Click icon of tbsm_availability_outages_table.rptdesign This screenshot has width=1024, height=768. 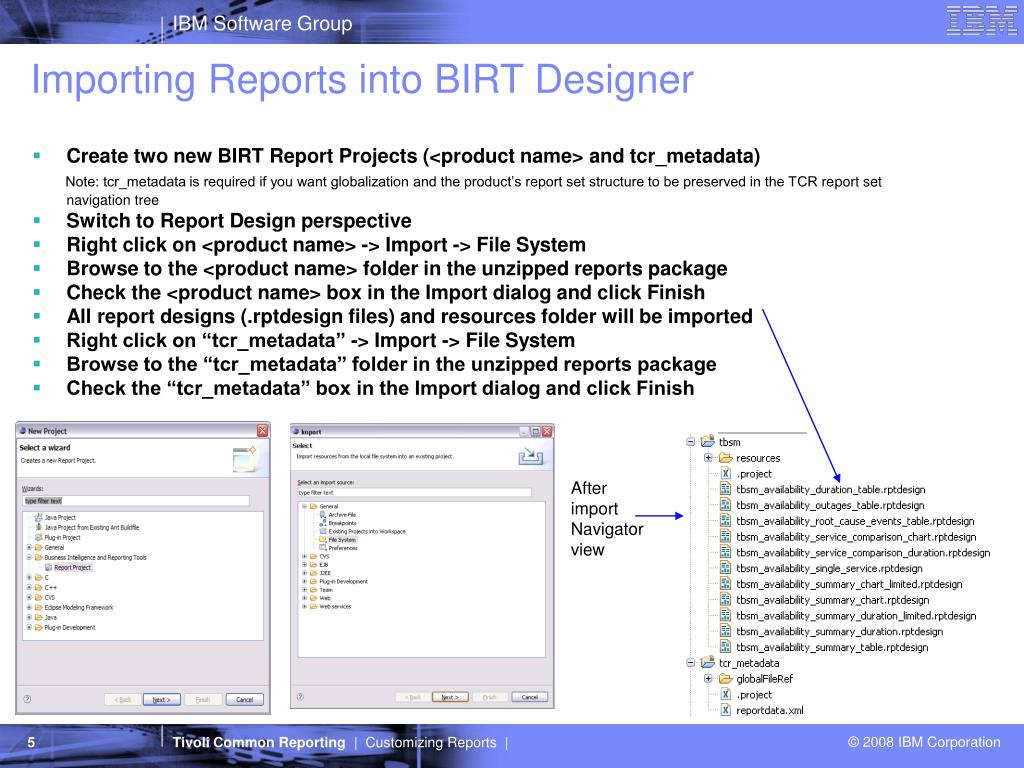click(x=725, y=505)
